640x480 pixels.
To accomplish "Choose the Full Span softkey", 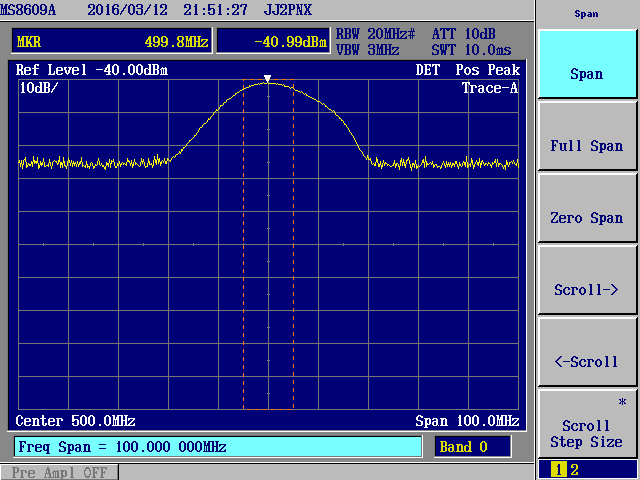I will 587,136.
